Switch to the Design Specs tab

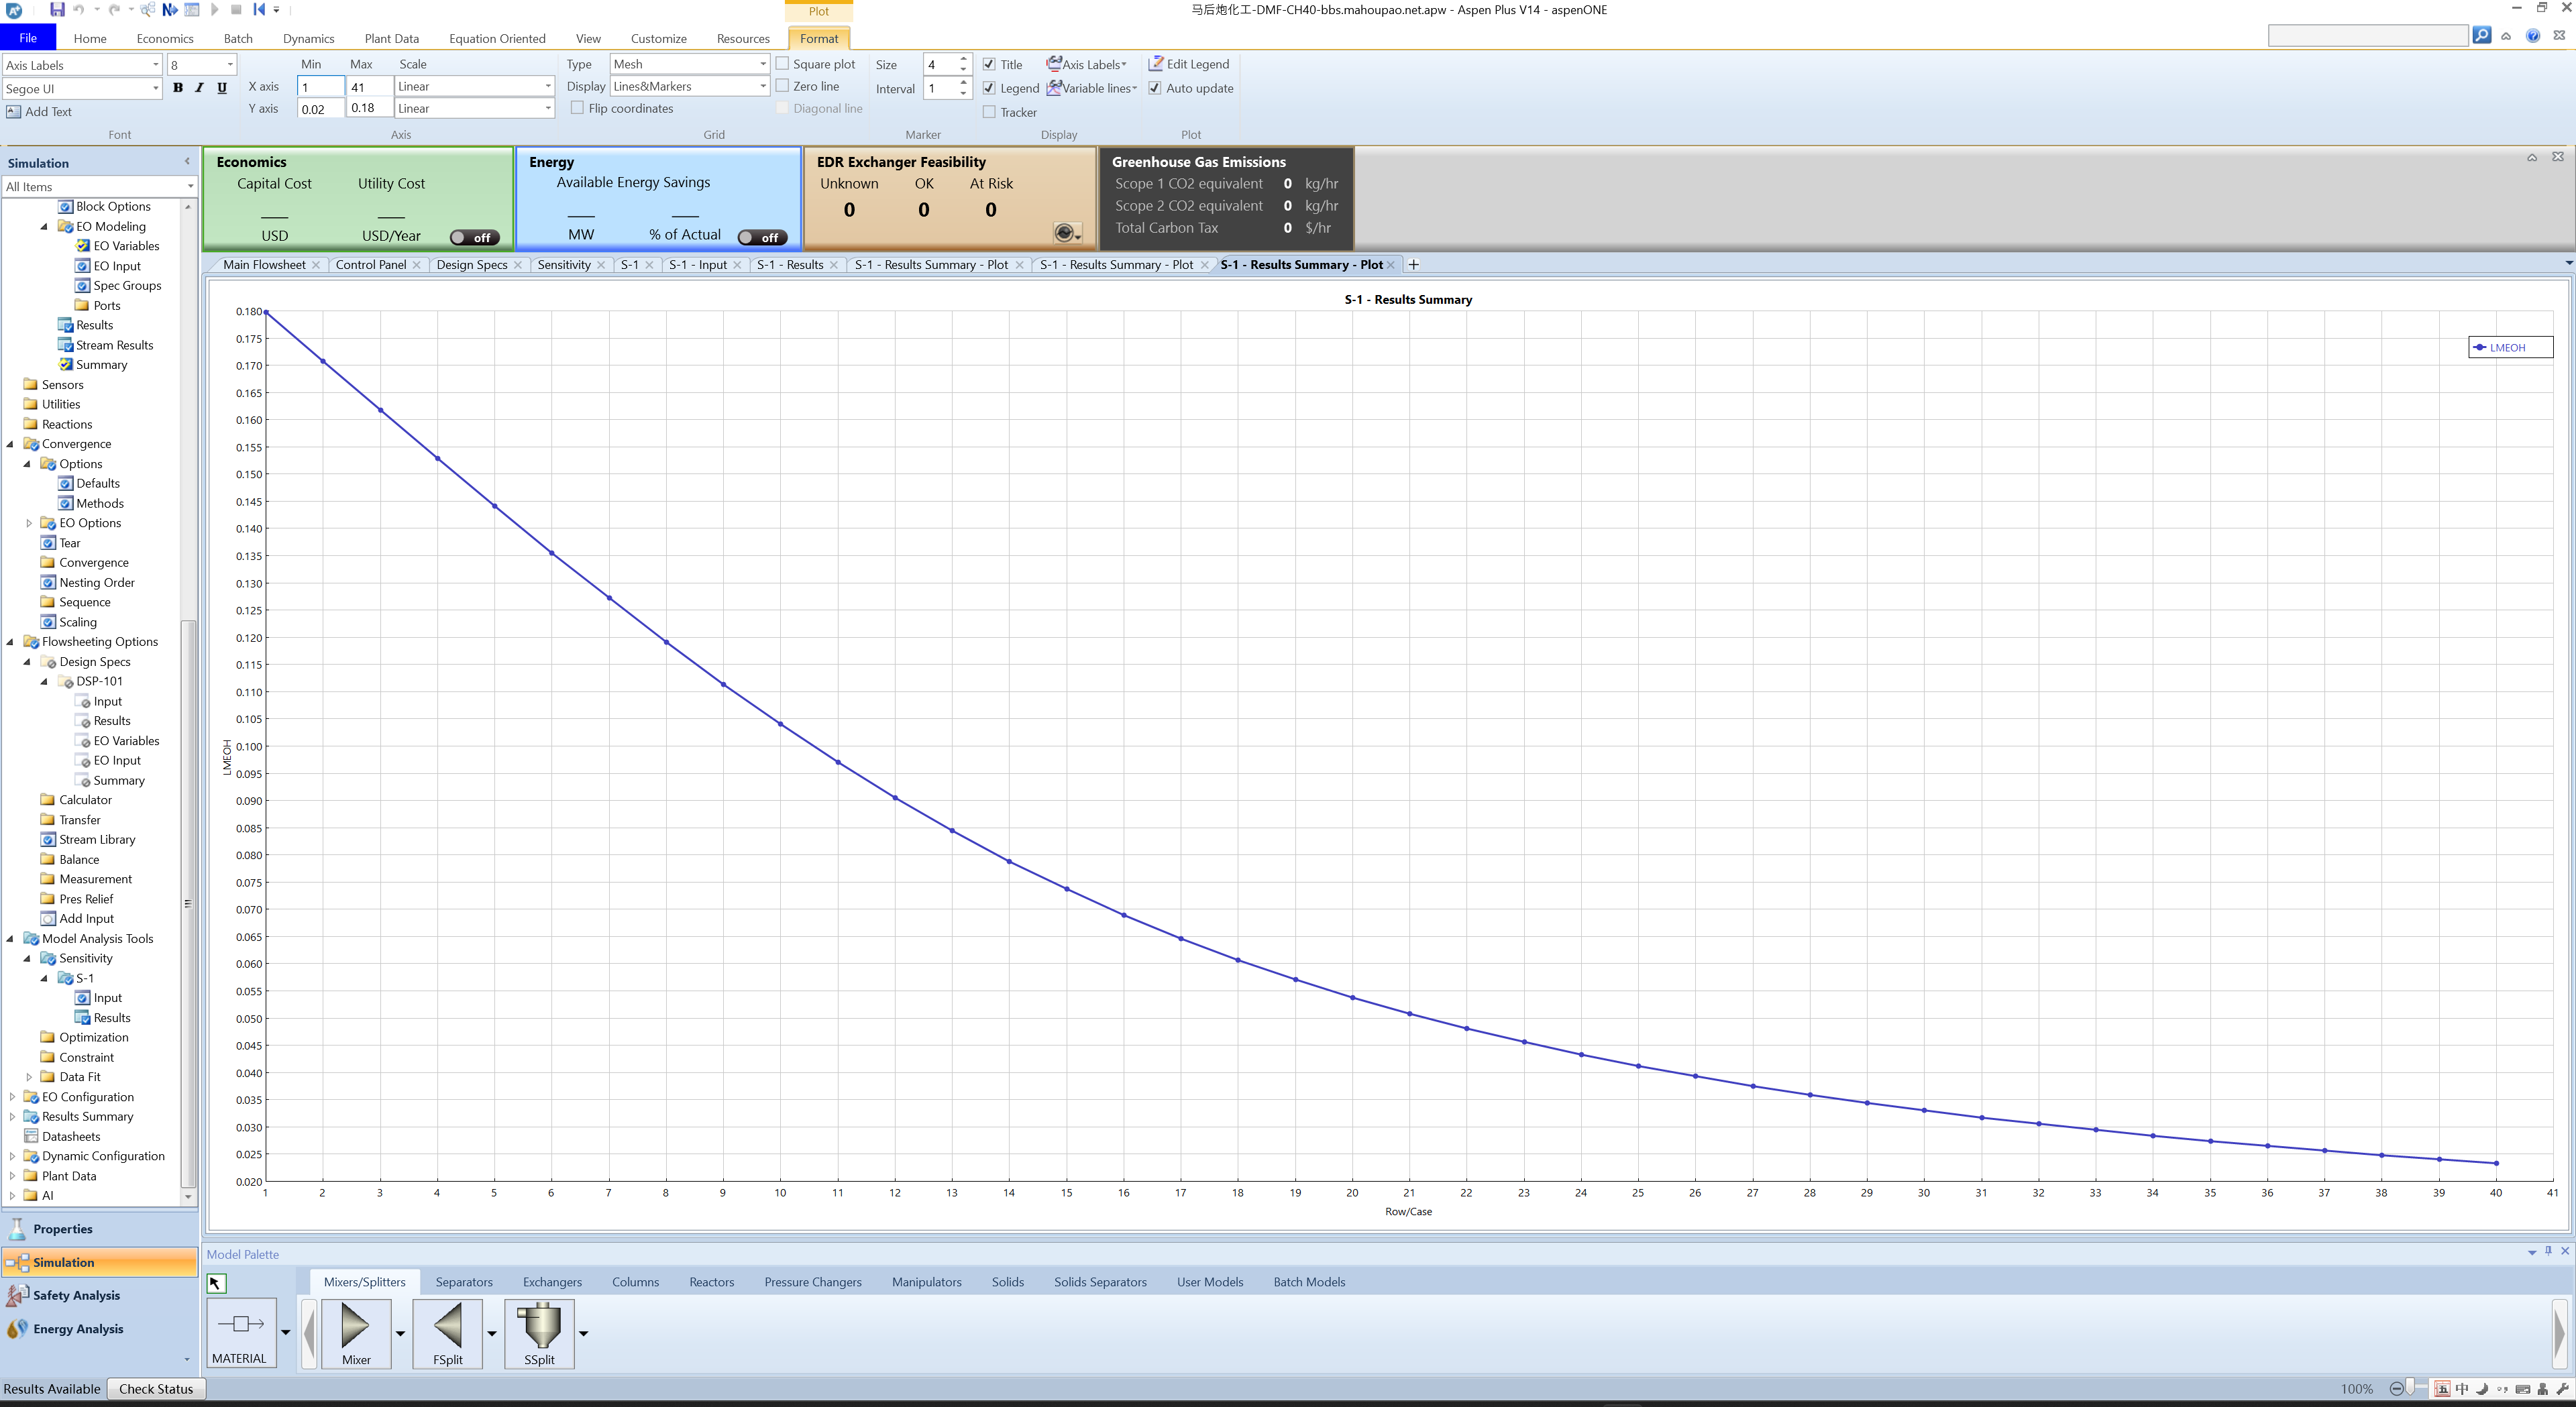[x=472, y=265]
